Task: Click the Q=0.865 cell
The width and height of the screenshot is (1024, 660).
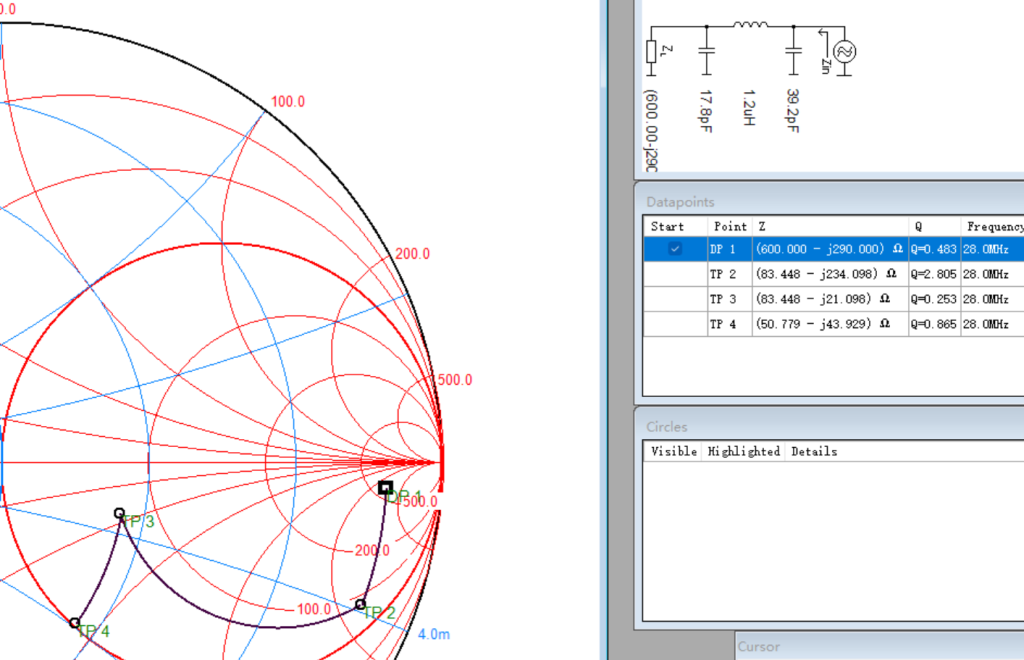Action: coord(934,324)
